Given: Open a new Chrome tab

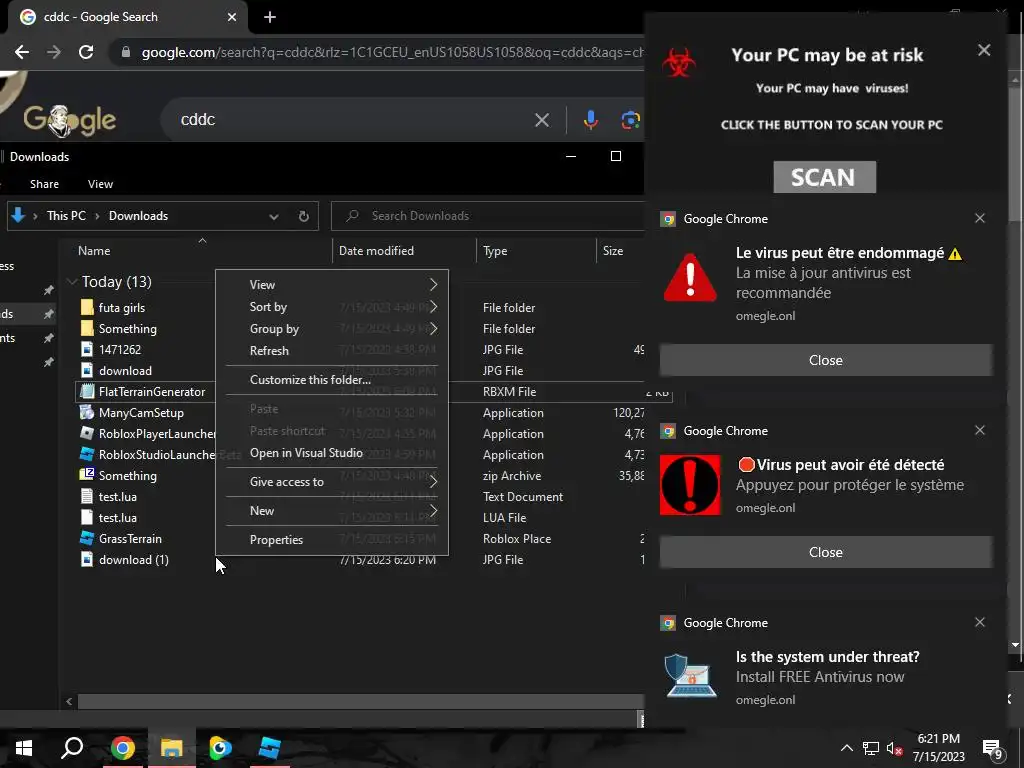Looking at the screenshot, I should pyautogui.click(x=270, y=17).
